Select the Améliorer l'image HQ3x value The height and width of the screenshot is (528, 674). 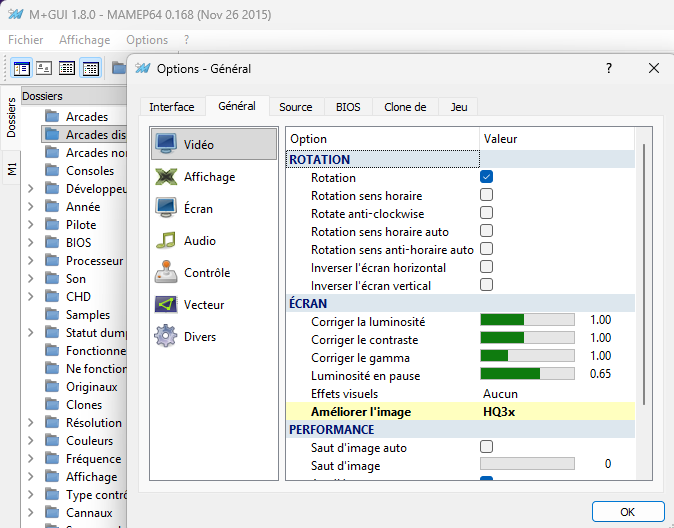[500, 412]
